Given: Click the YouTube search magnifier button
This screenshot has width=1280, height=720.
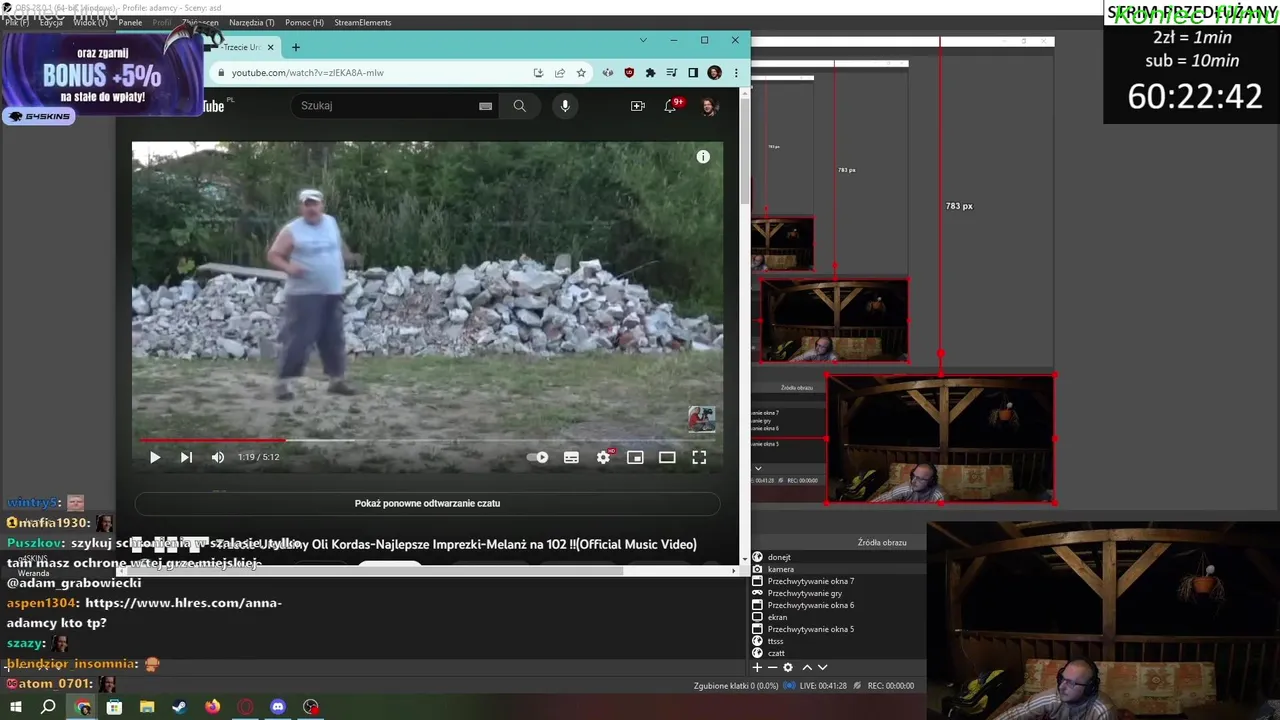Looking at the screenshot, I should pos(519,106).
